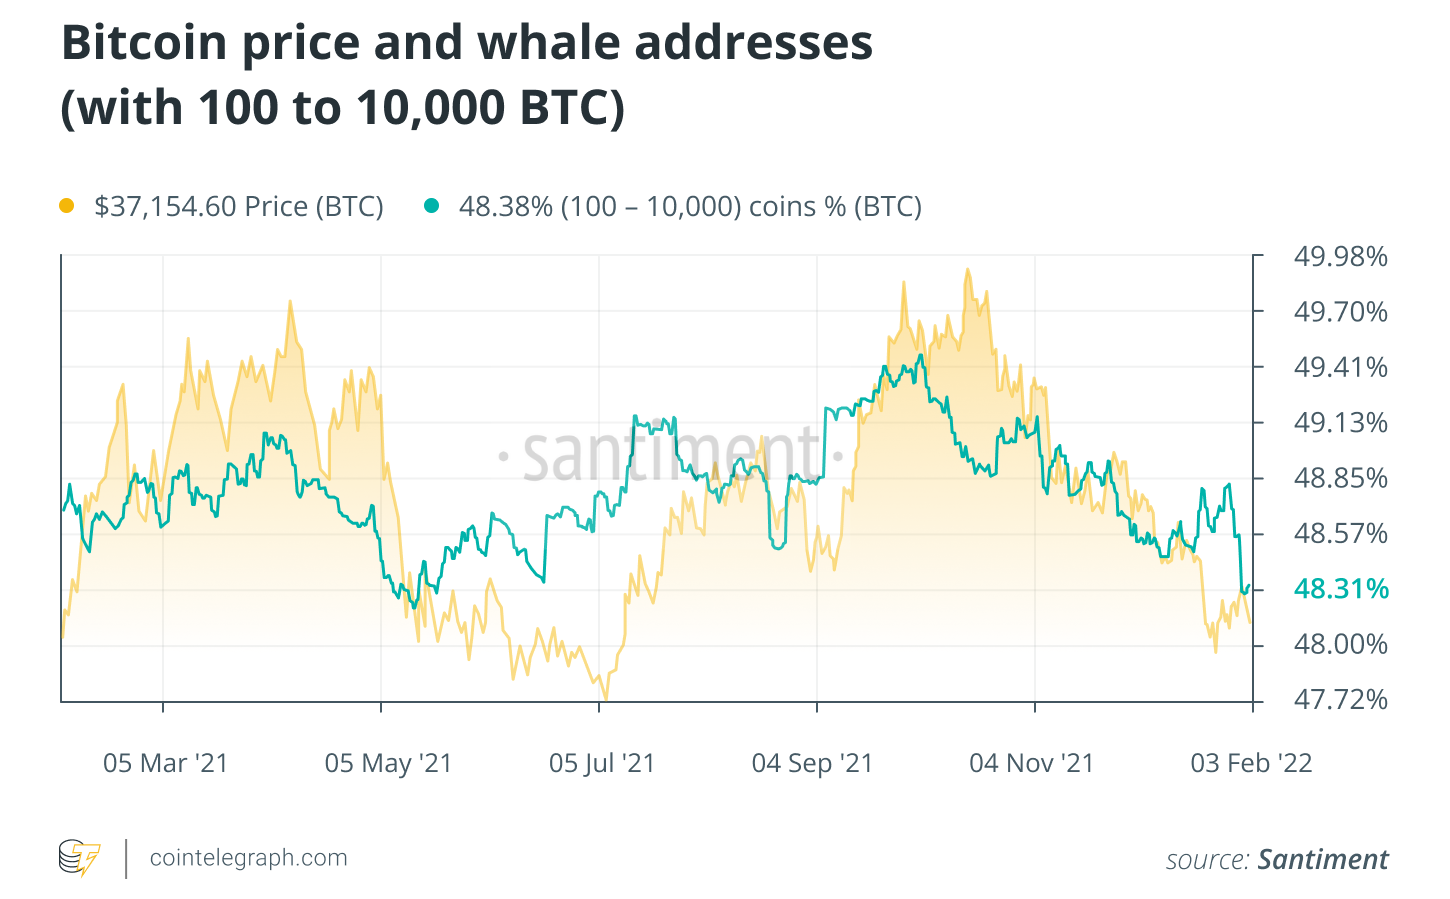This screenshot has width=1450, height=899.
Task: Click the highlighted 48.31% axis value
Action: (1341, 589)
